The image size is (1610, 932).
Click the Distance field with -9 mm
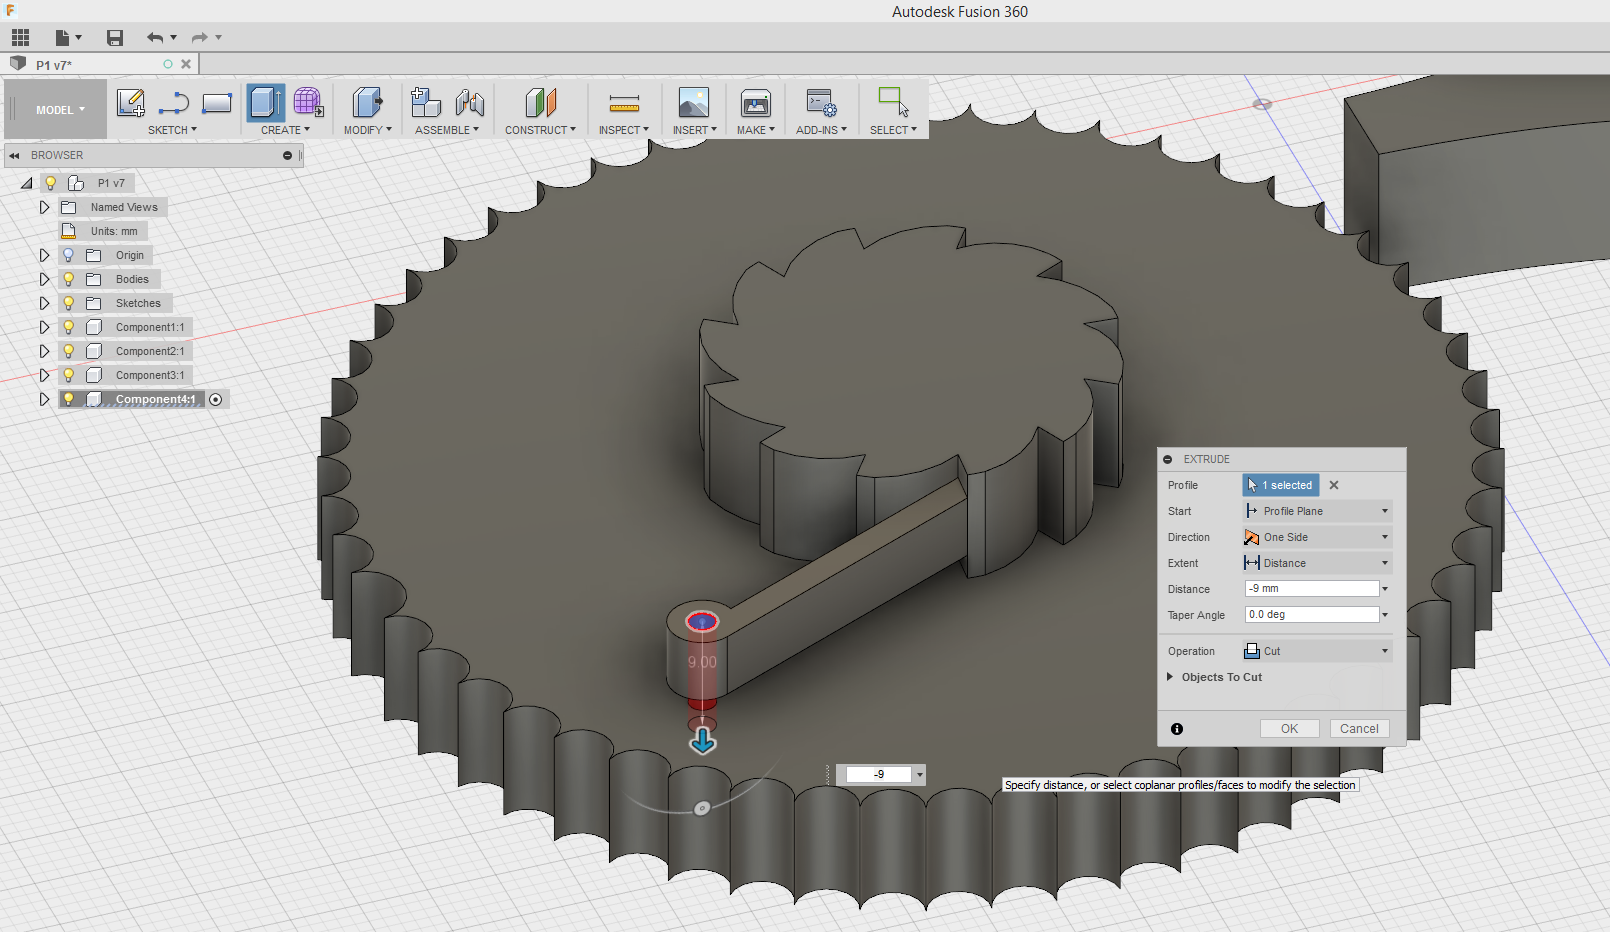click(1312, 589)
